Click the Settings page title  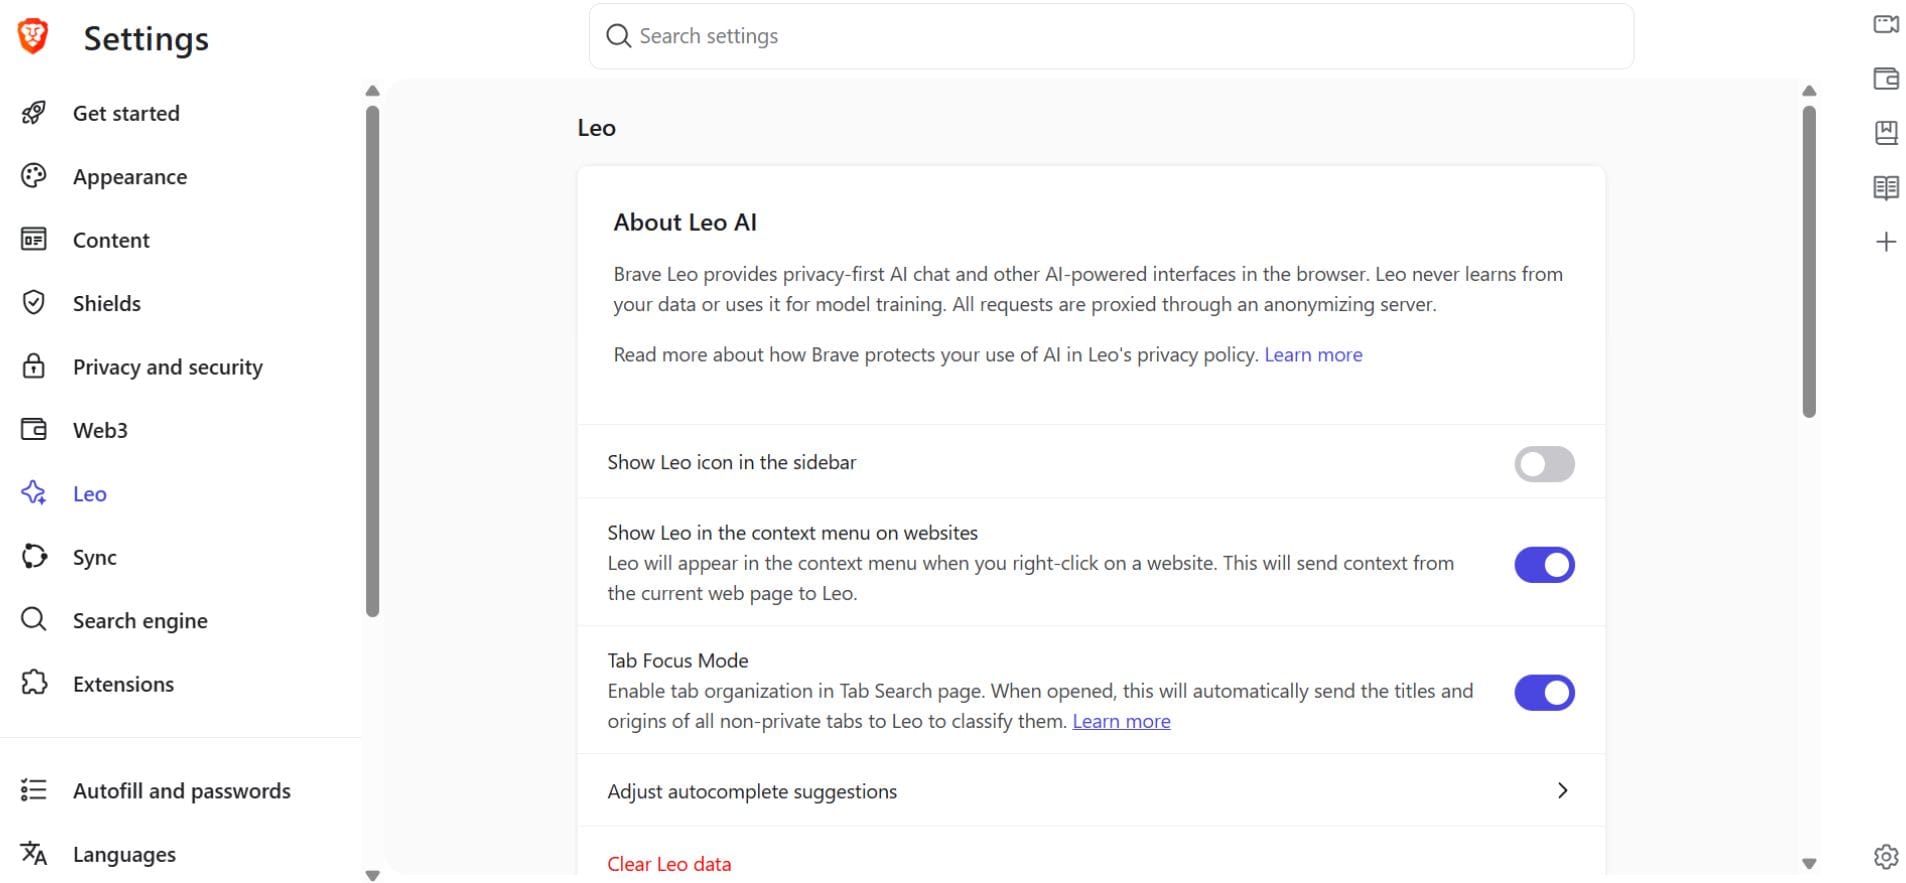[146, 38]
